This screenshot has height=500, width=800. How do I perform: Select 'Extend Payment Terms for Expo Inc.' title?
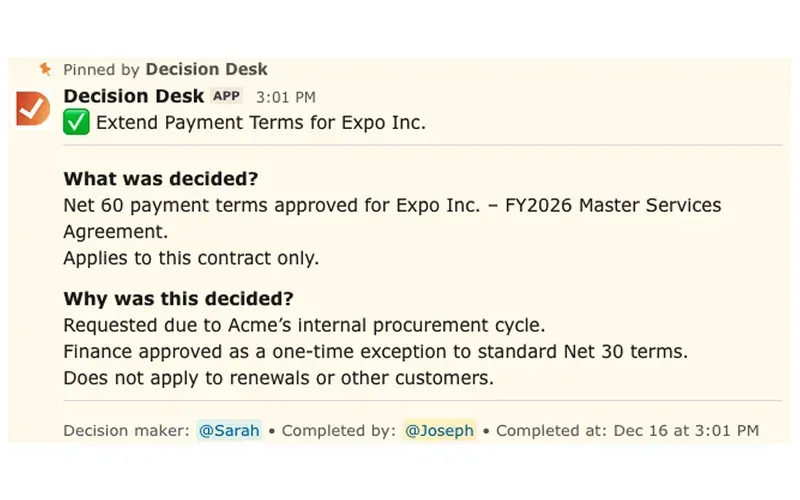click(260, 123)
